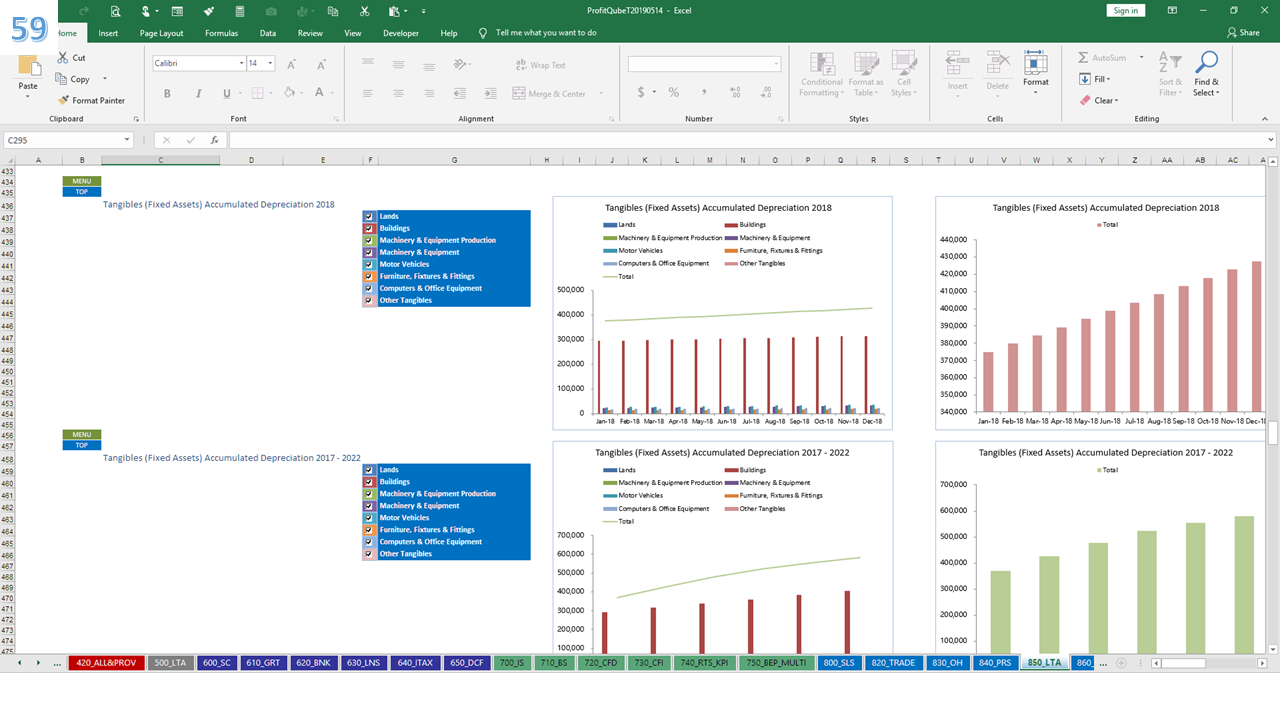Decrease font size with the smaller A
Screen dimensions: 1280x720
coord(319,64)
